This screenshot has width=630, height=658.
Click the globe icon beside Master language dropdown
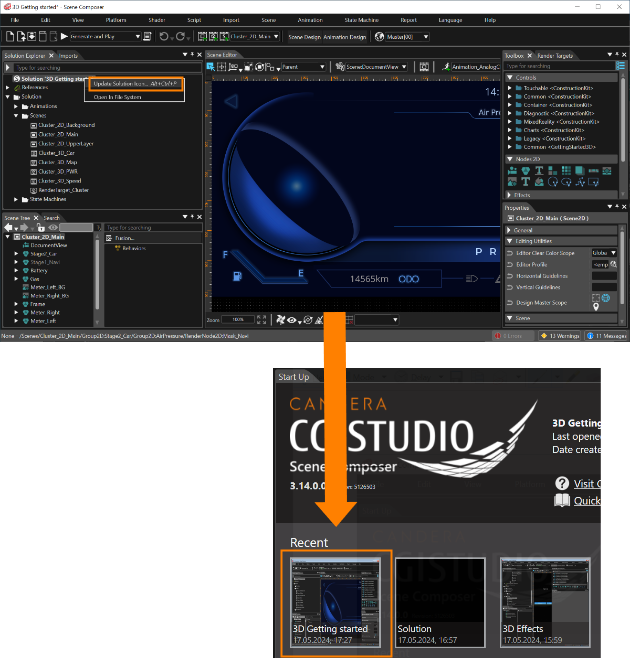379,37
